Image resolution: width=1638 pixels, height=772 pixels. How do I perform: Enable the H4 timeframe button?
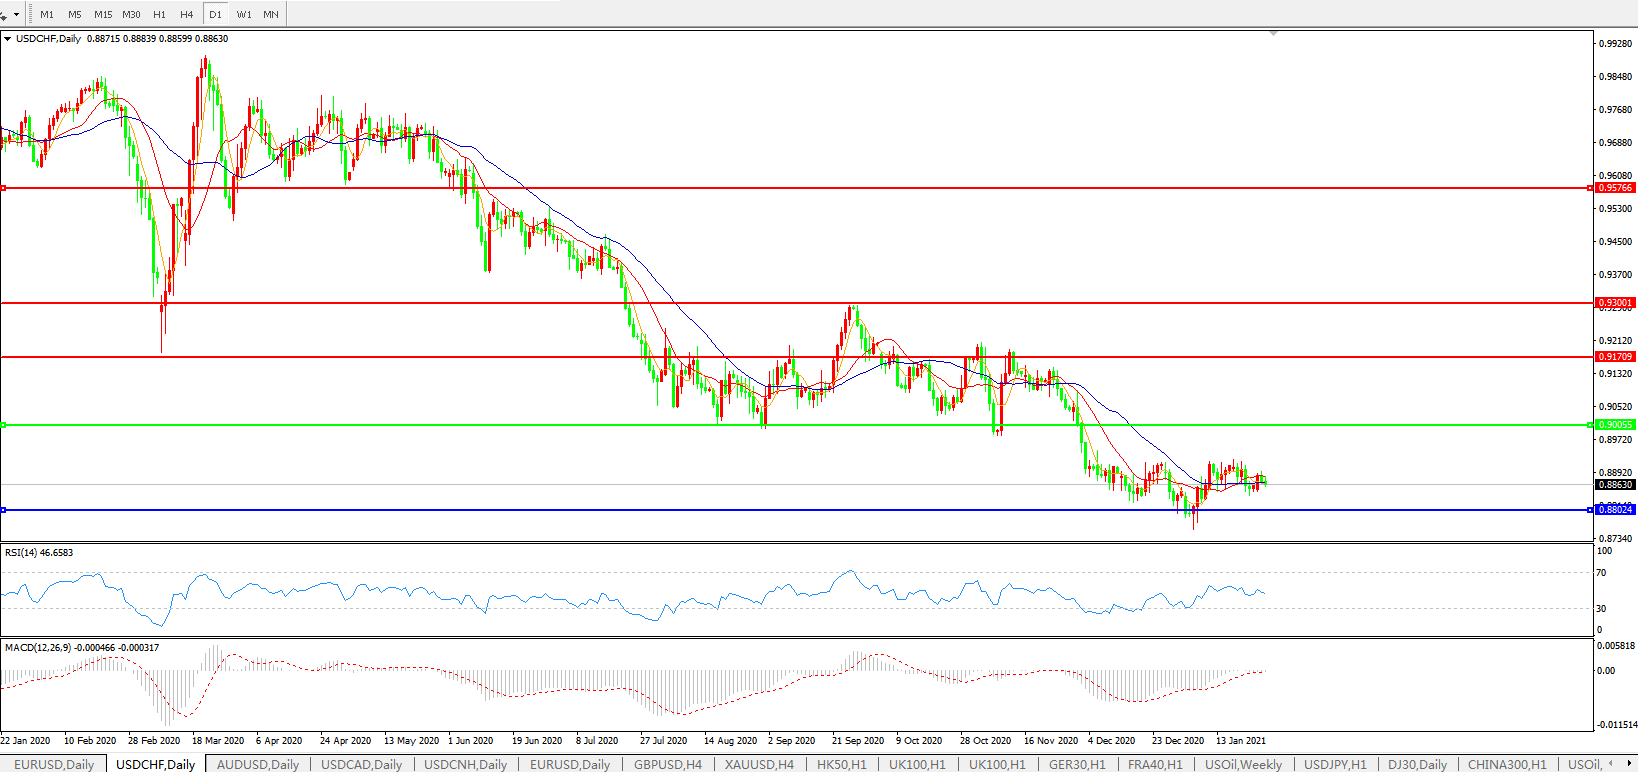[x=187, y=15]
